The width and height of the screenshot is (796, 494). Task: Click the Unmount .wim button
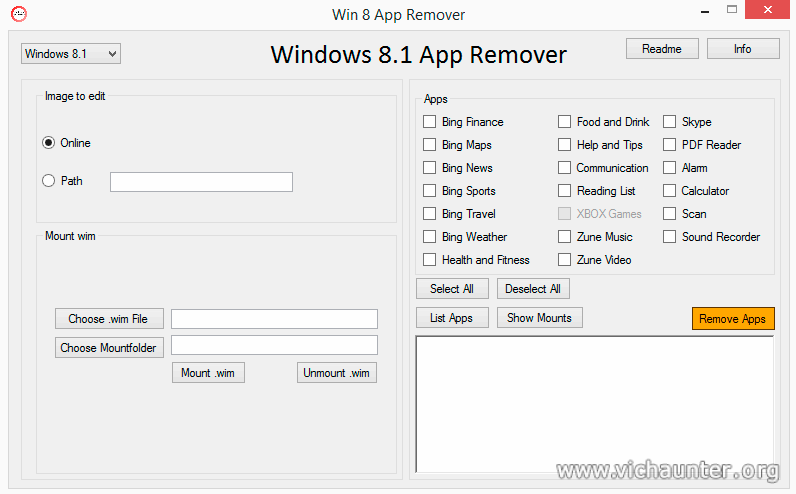(337, 373)
